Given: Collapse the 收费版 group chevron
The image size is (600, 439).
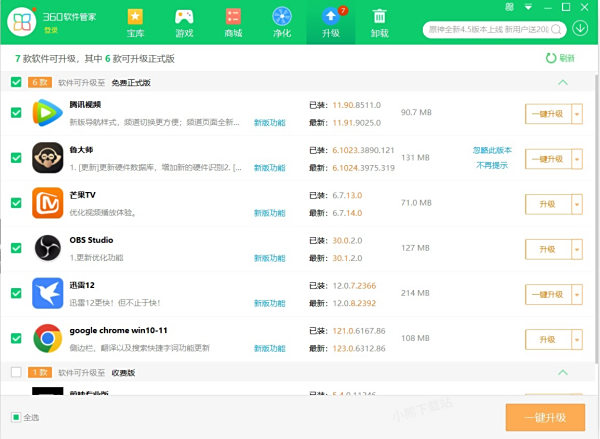Looking at the screenshot, I should pos(563,372).
